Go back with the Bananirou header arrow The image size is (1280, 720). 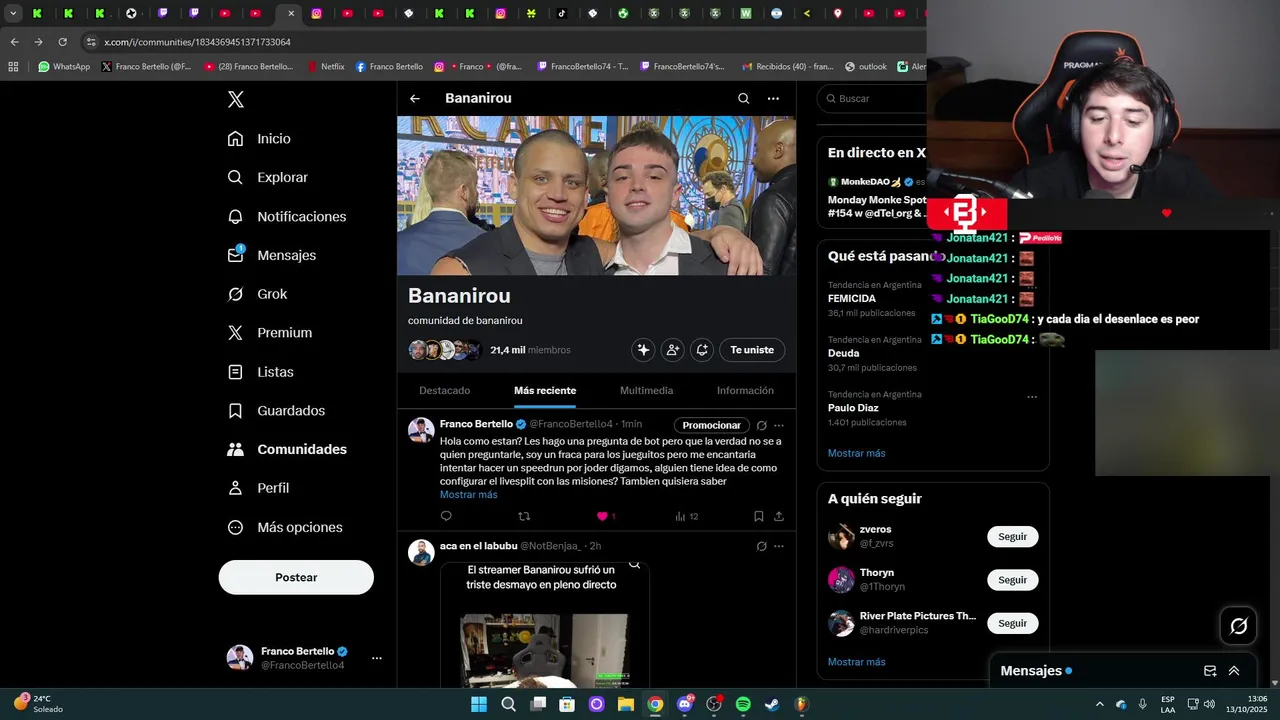pos(415,98)
